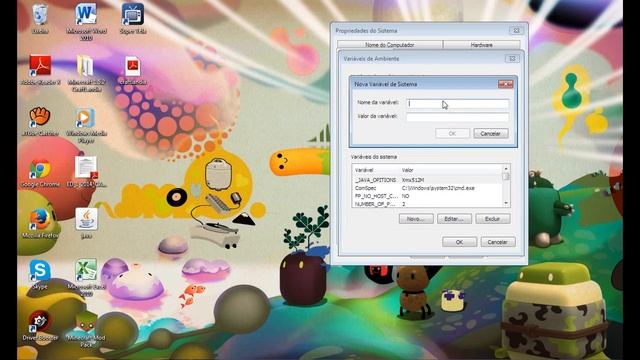Open the Recycle Bin desktop icon
This screenshot has width=640, height=360.
coord(40,18)
